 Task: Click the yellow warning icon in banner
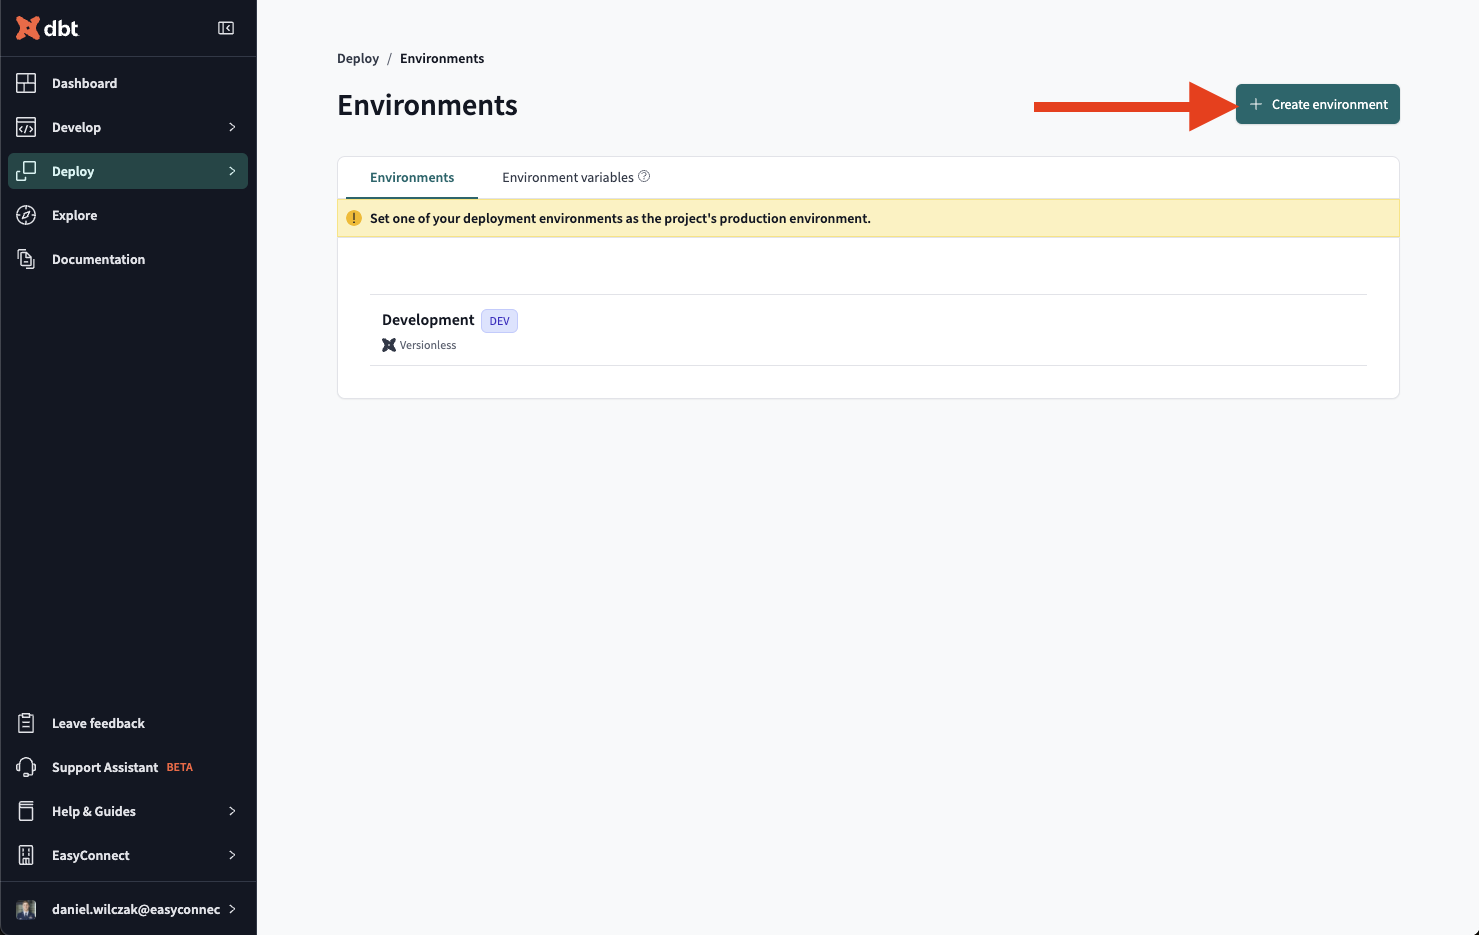354,218
